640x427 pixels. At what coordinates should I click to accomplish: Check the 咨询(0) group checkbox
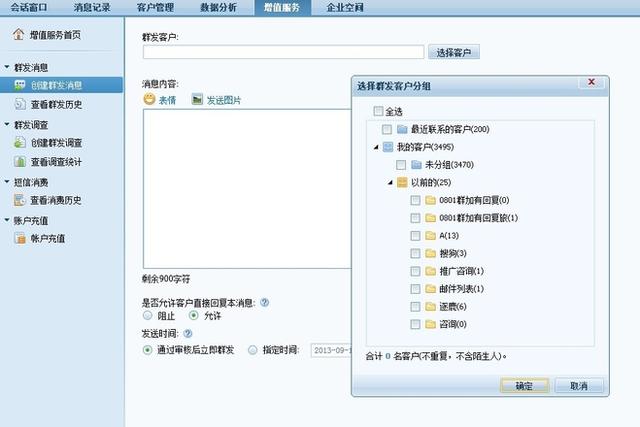[x=415, y=324]
